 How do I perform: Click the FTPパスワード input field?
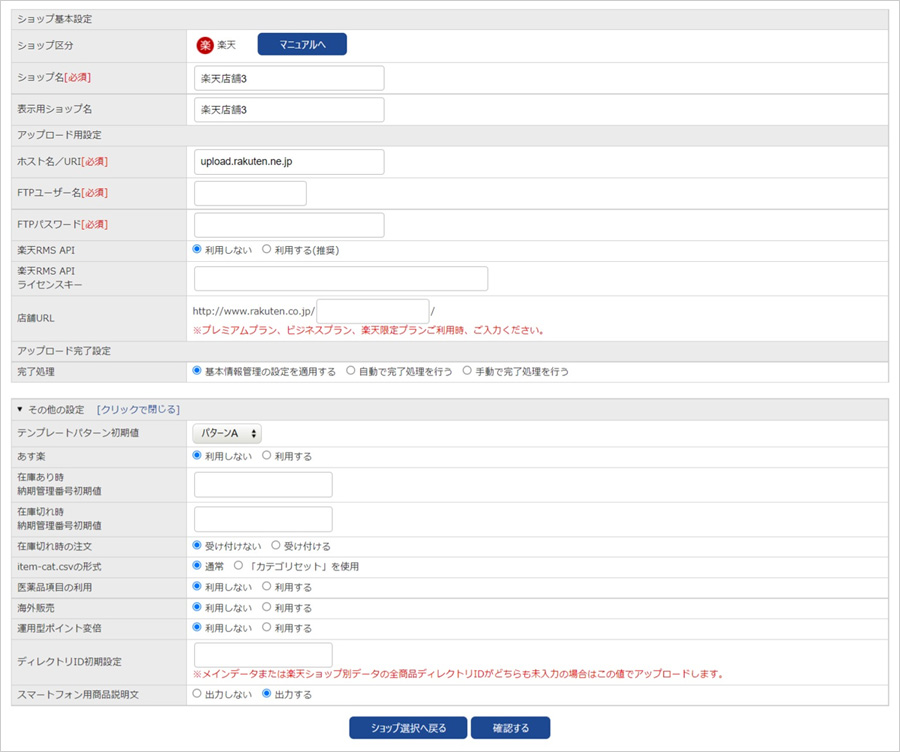coord(289,225)
